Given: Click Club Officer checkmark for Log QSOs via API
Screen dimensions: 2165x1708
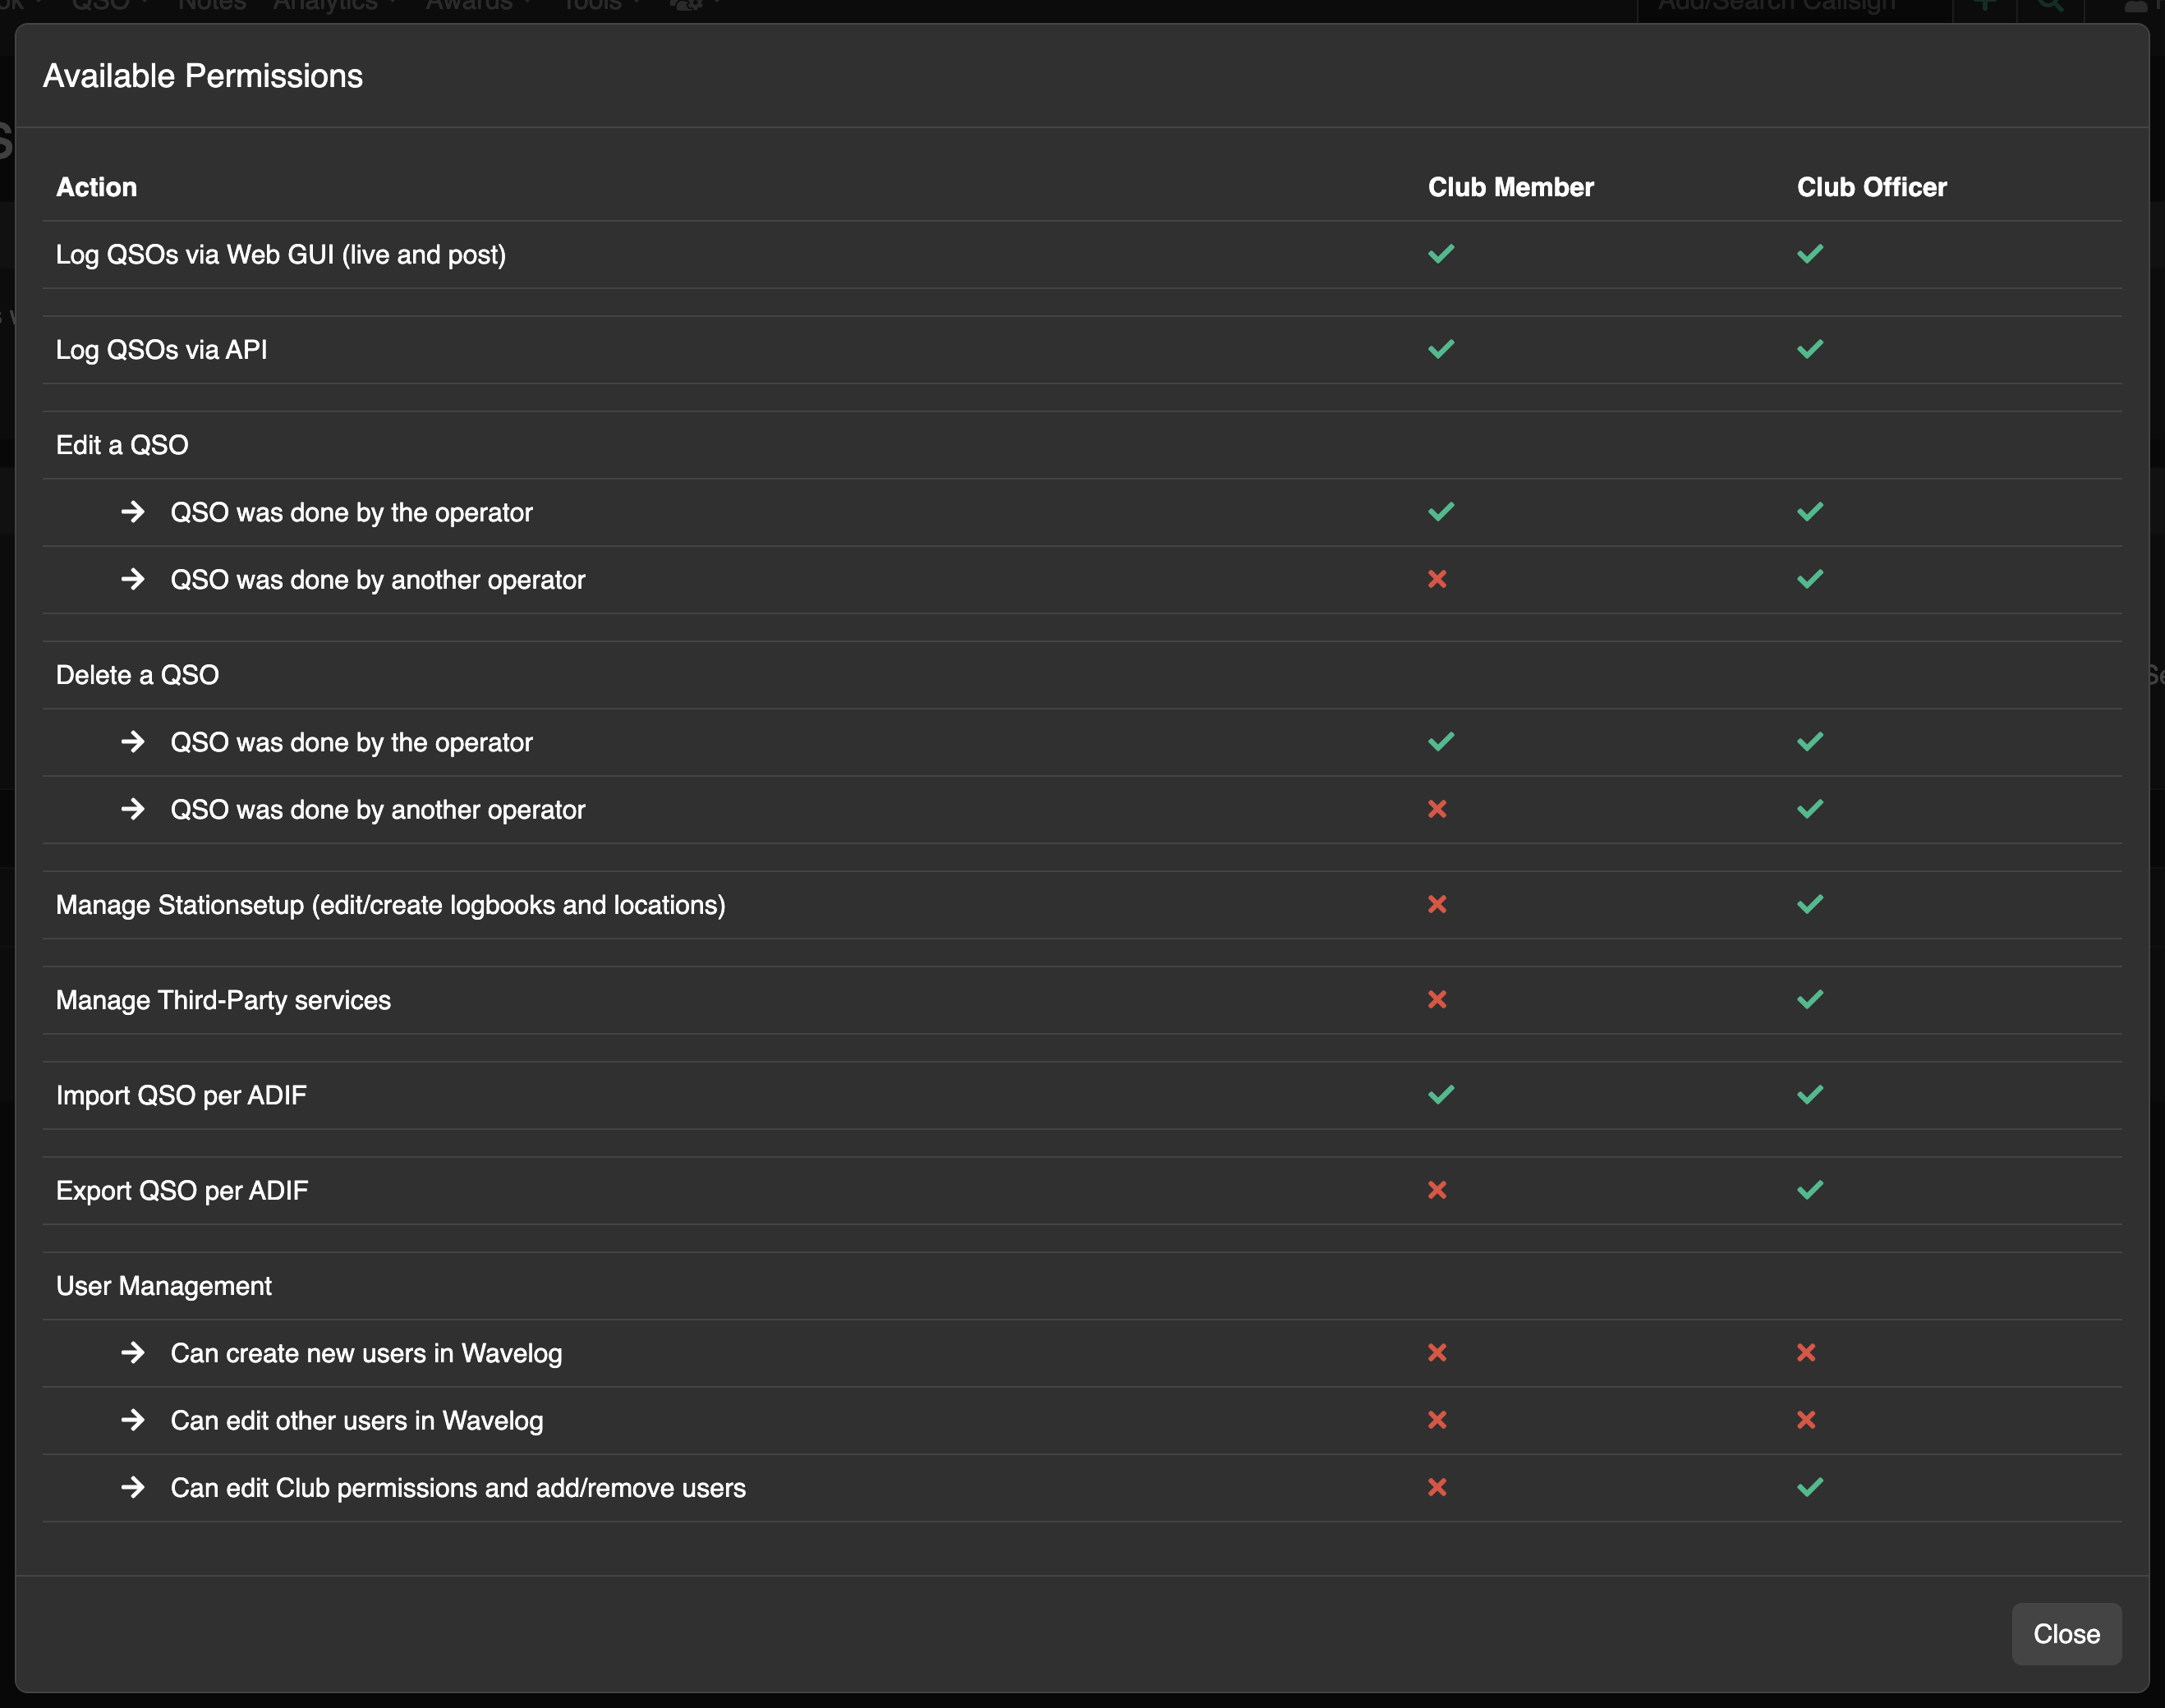Looking at the screenshot, I should 1810,349.
